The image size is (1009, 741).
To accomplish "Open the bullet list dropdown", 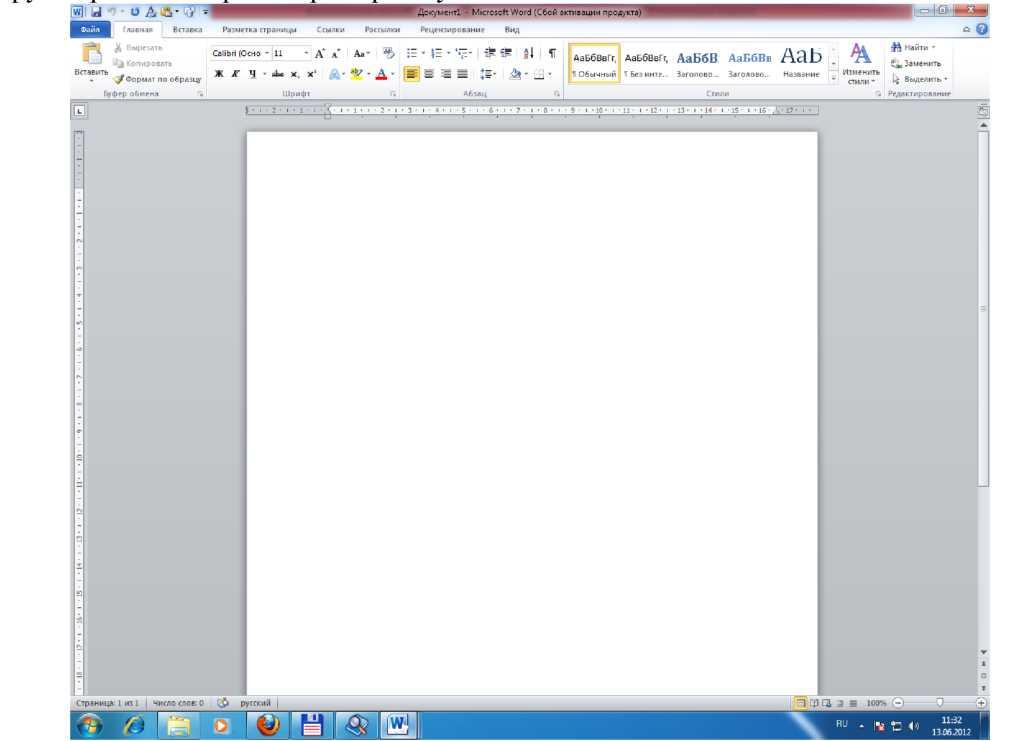I will [x=423, y=53].
